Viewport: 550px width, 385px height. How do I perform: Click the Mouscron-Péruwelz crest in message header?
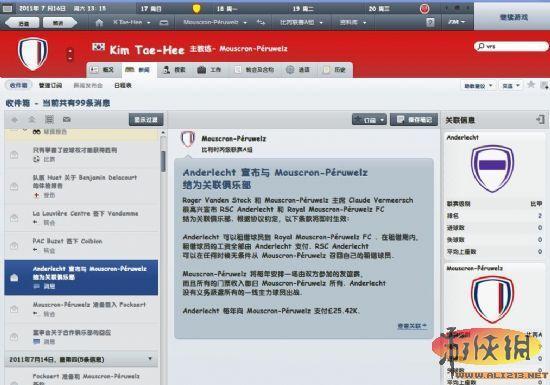(188, 139)
